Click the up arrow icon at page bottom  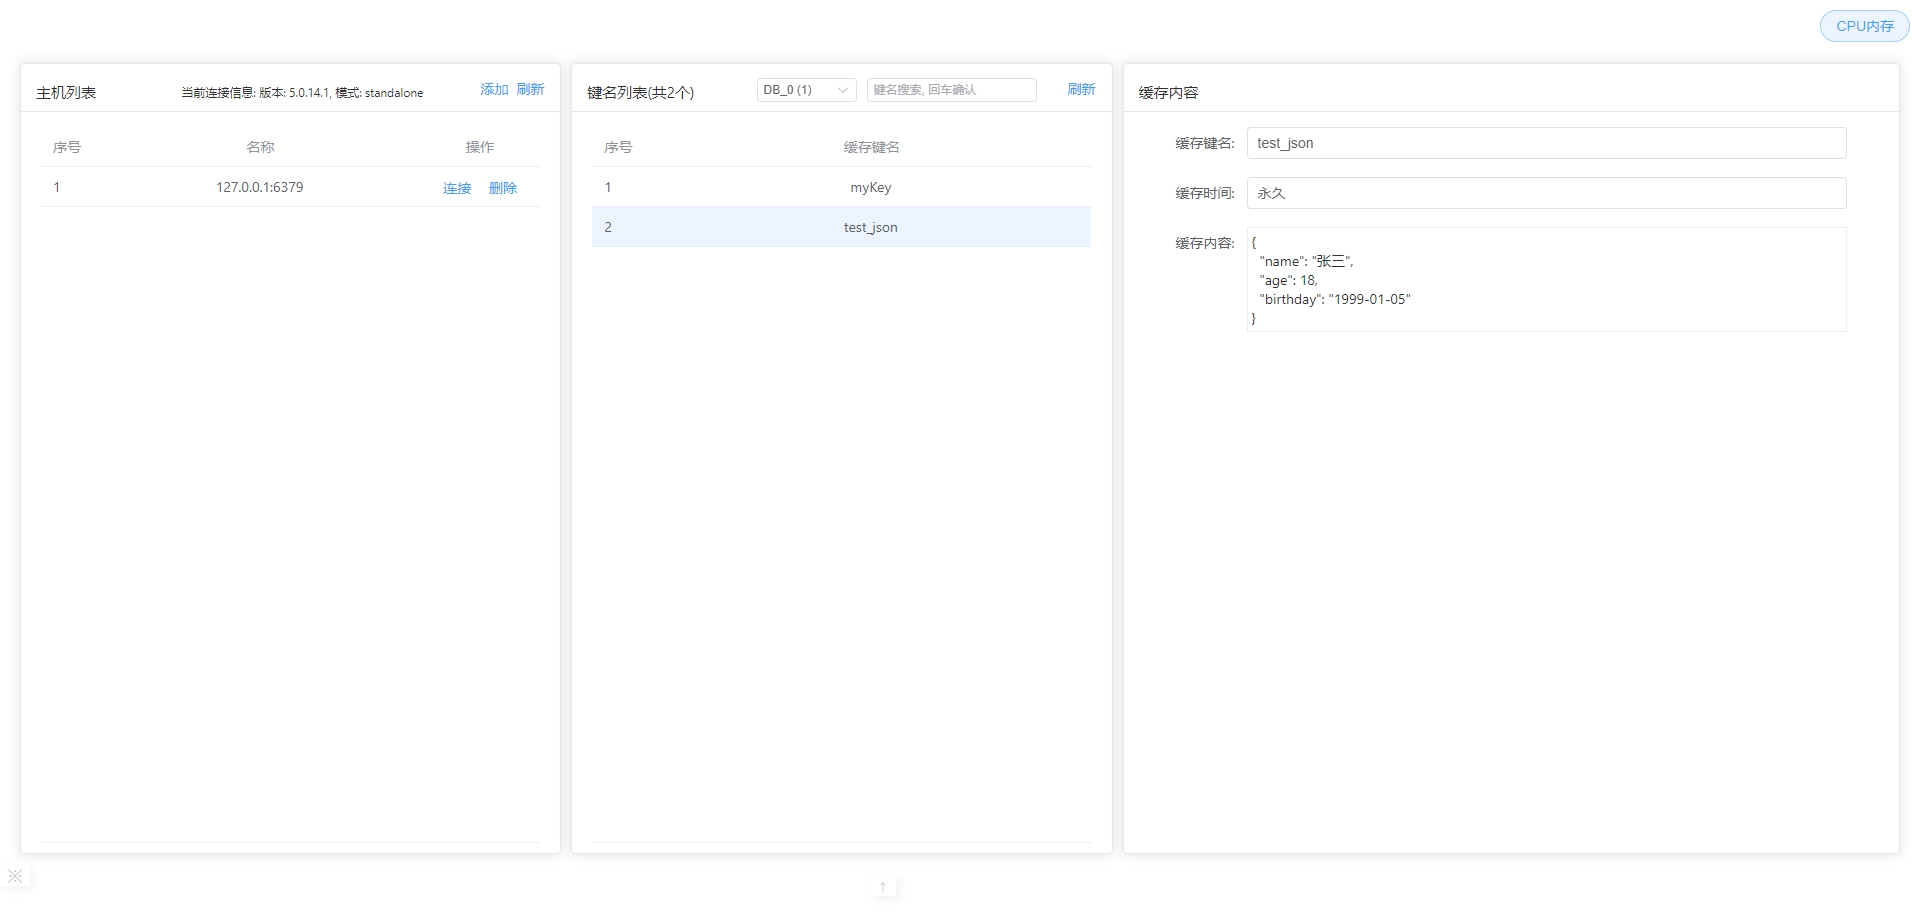pos(883,887)
